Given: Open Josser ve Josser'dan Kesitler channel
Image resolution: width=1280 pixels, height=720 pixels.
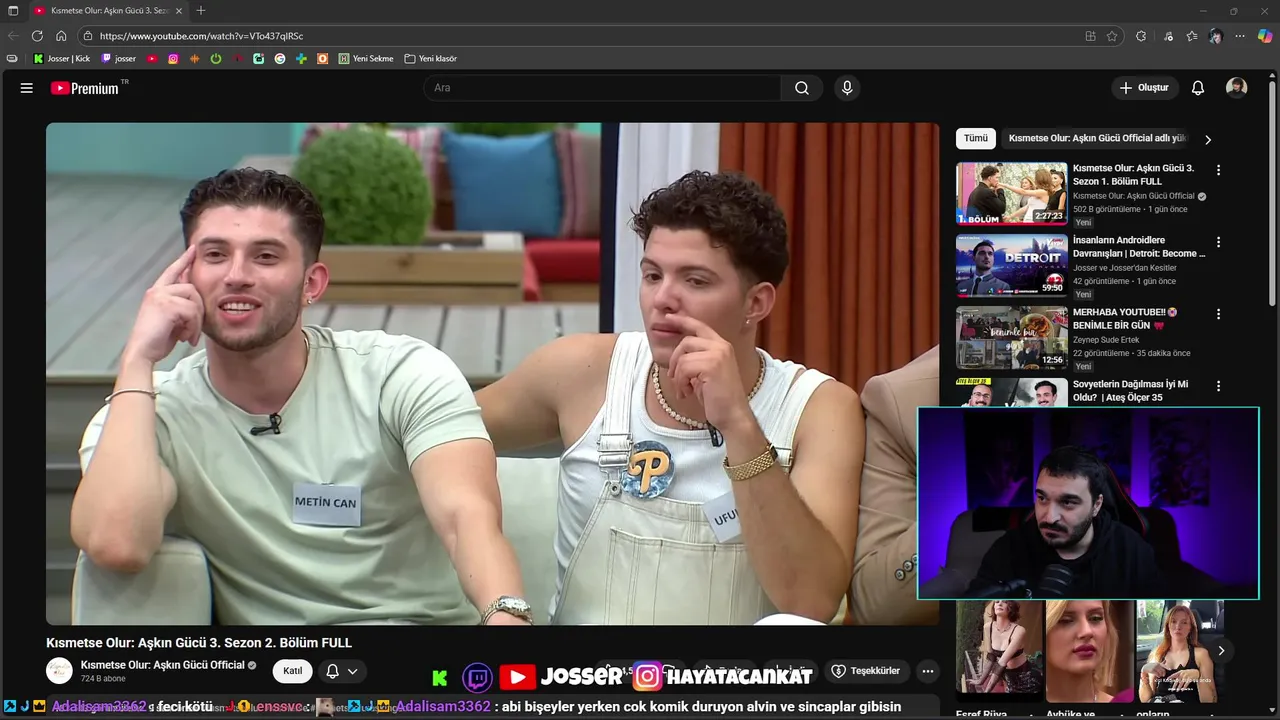Looking at the screenshot, I should point(1124,268).
